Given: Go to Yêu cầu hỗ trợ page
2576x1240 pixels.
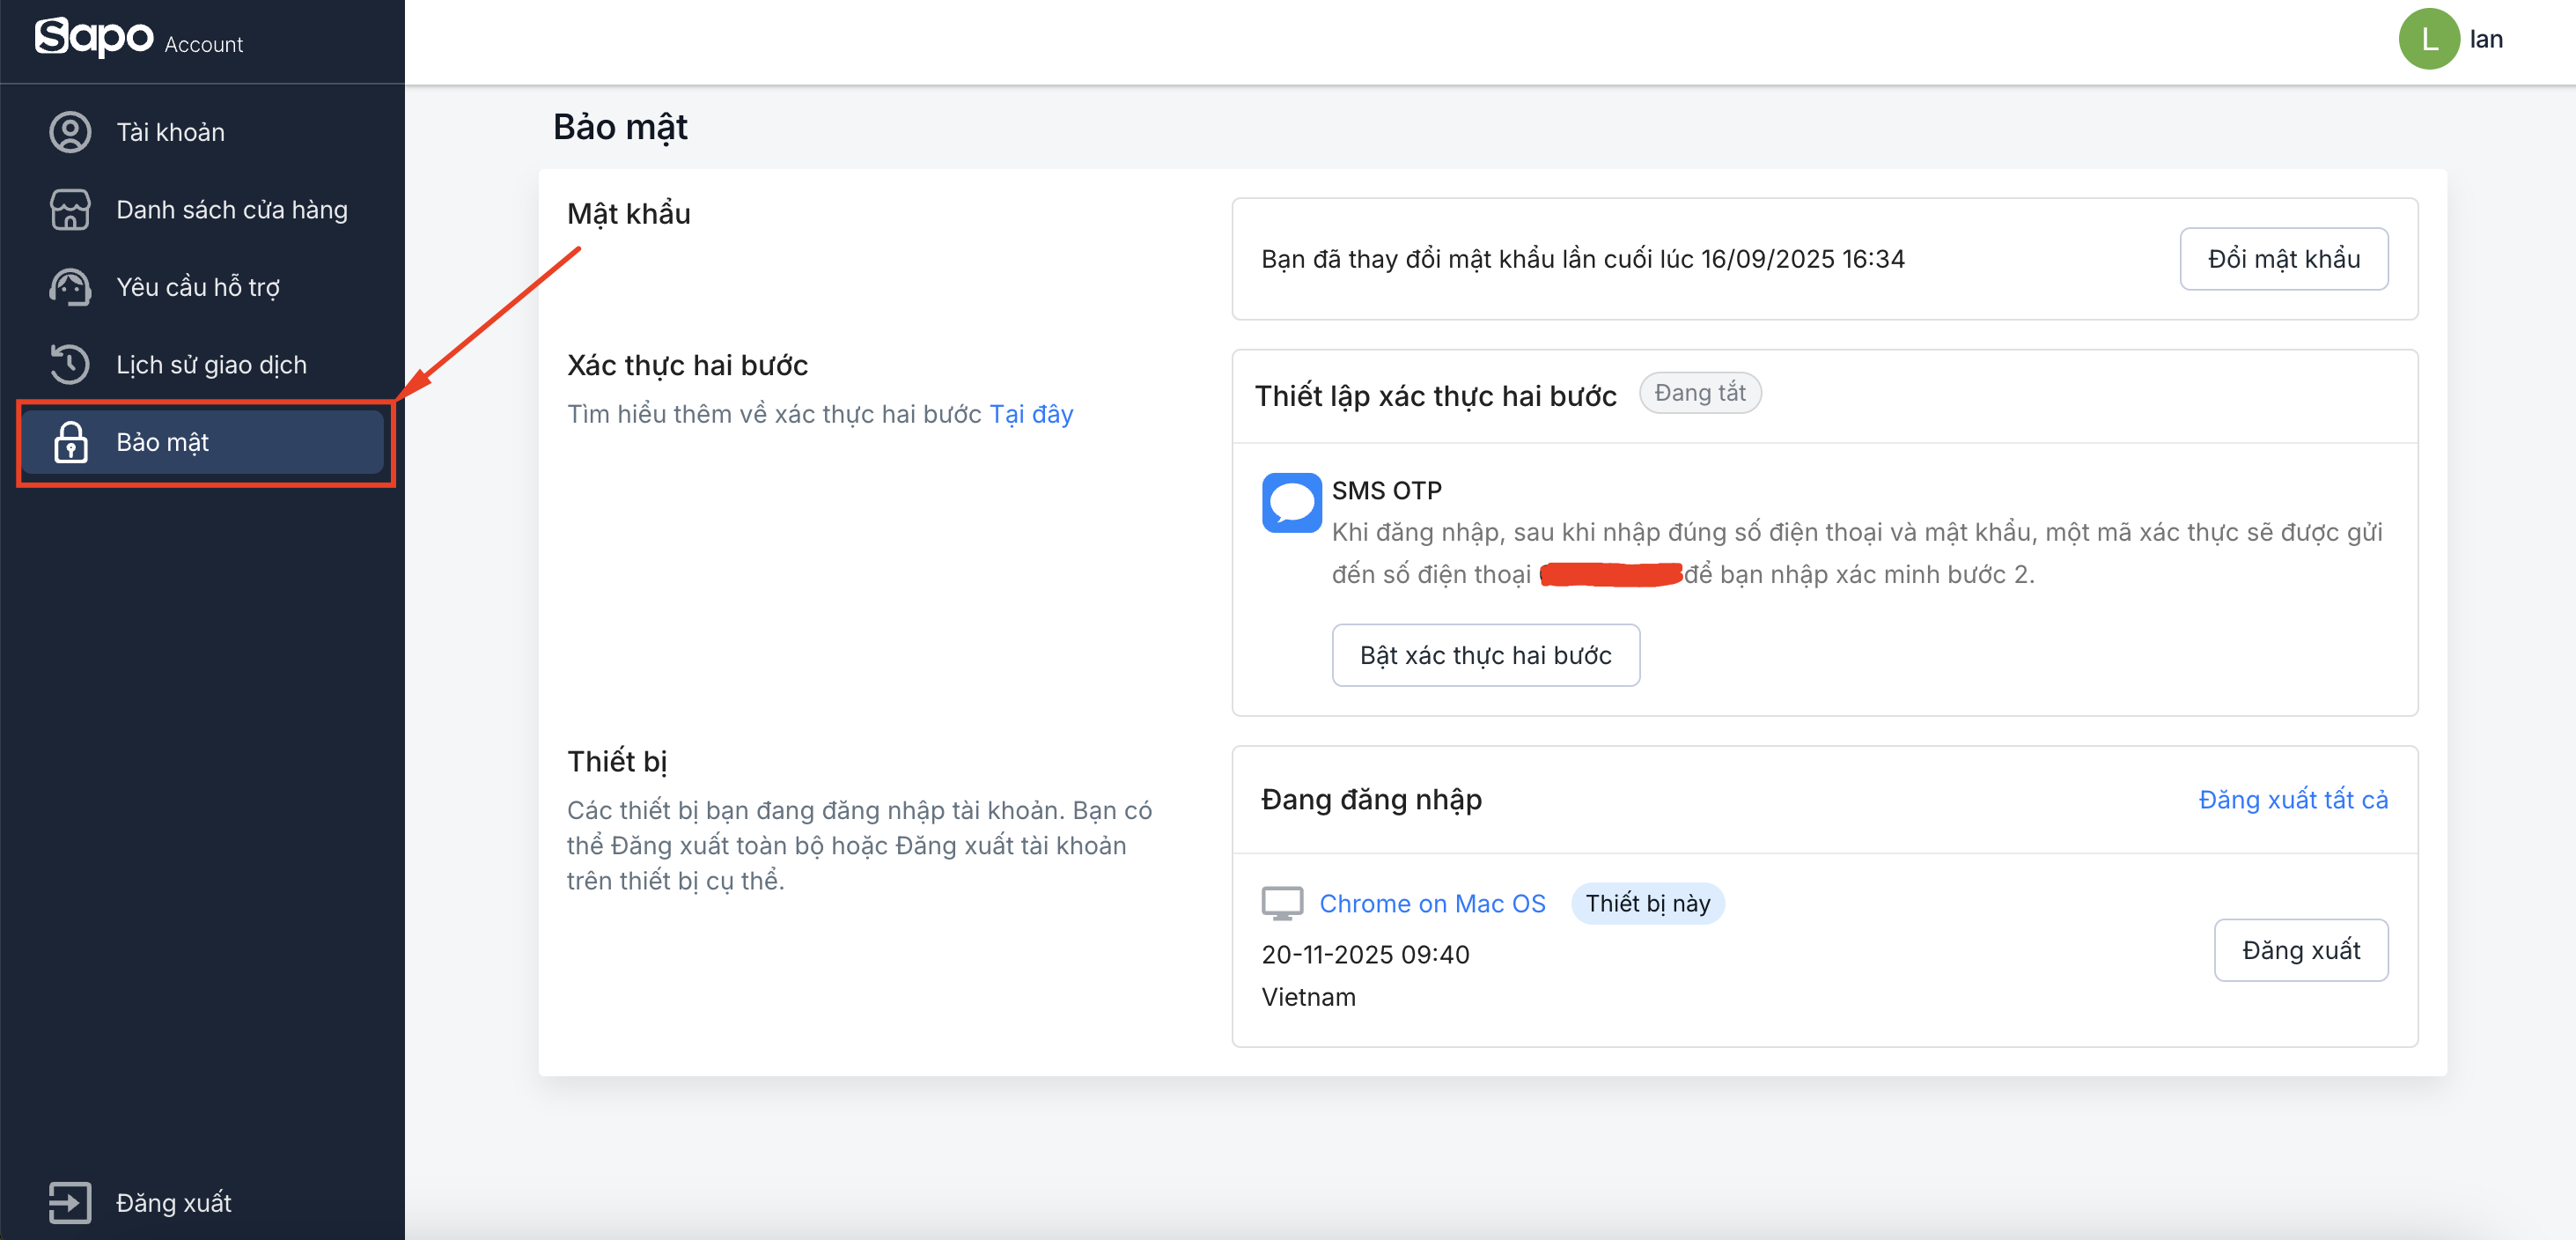Looking at the screenshot, I should tap(197, 287).
